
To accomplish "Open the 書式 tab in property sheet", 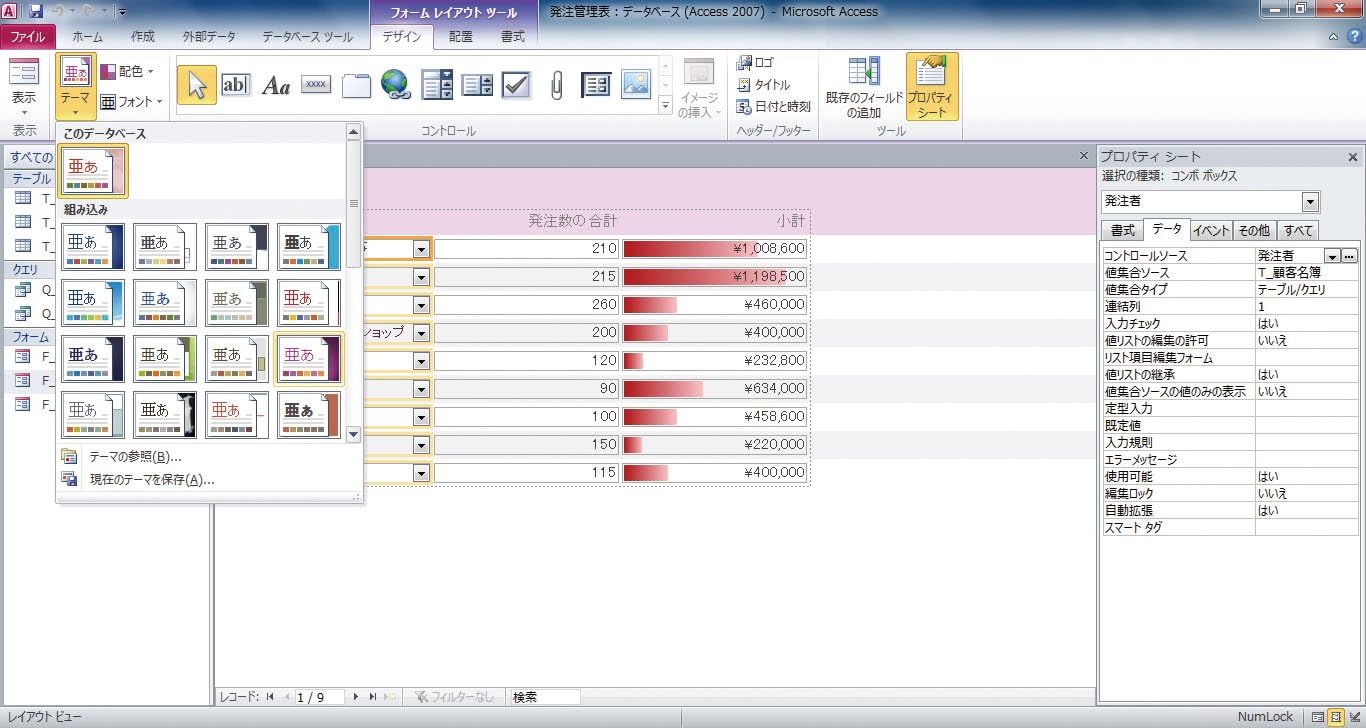I will tap(1123, 230).
